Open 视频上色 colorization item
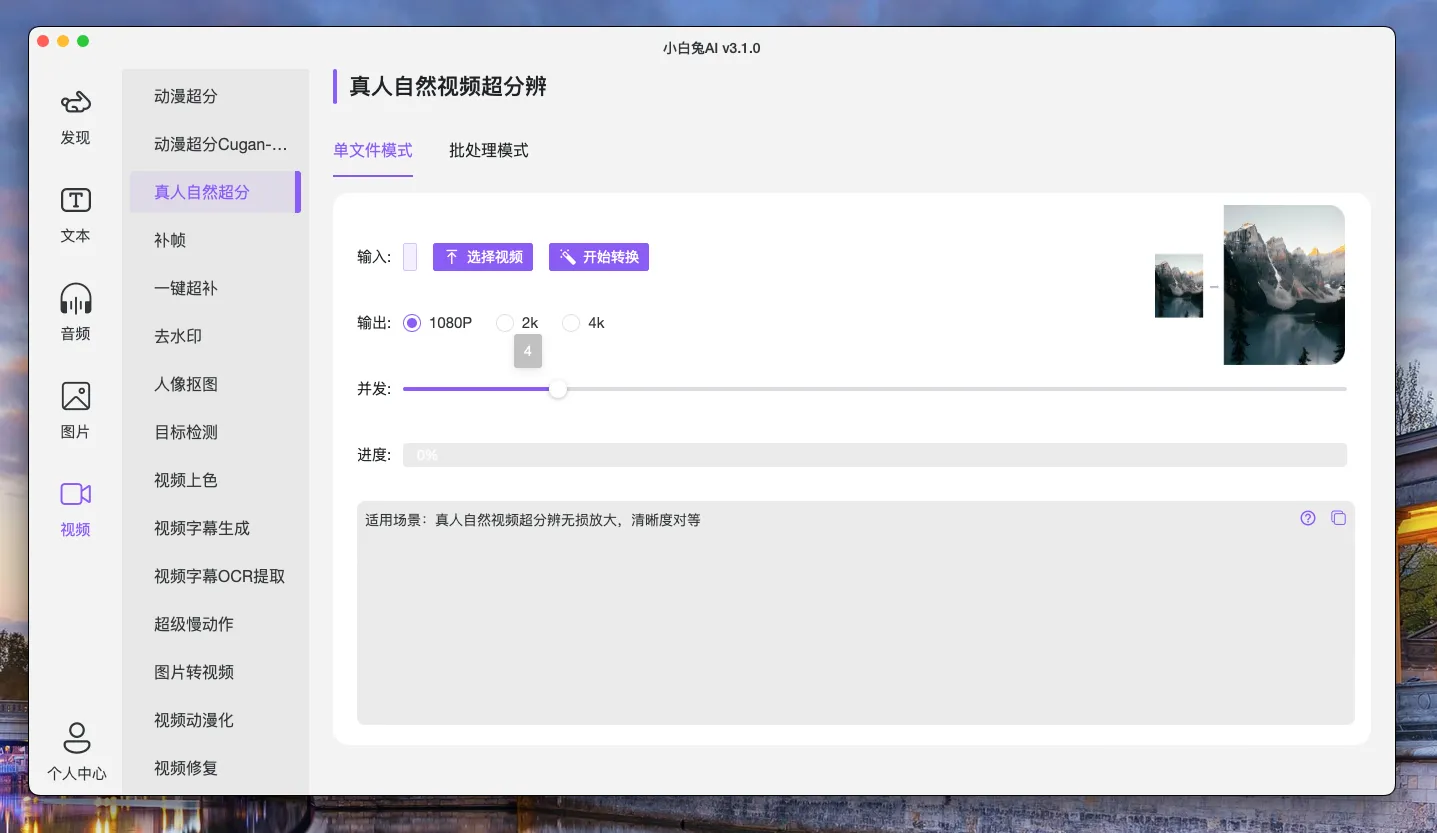This screenshot has width=1437, height=833. [x=215, y=480]
